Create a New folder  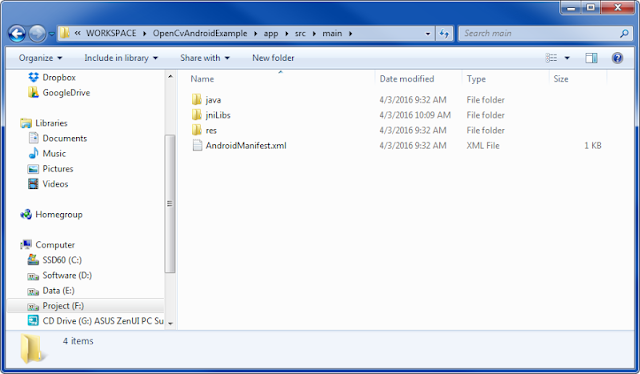[x=273, y=58]
